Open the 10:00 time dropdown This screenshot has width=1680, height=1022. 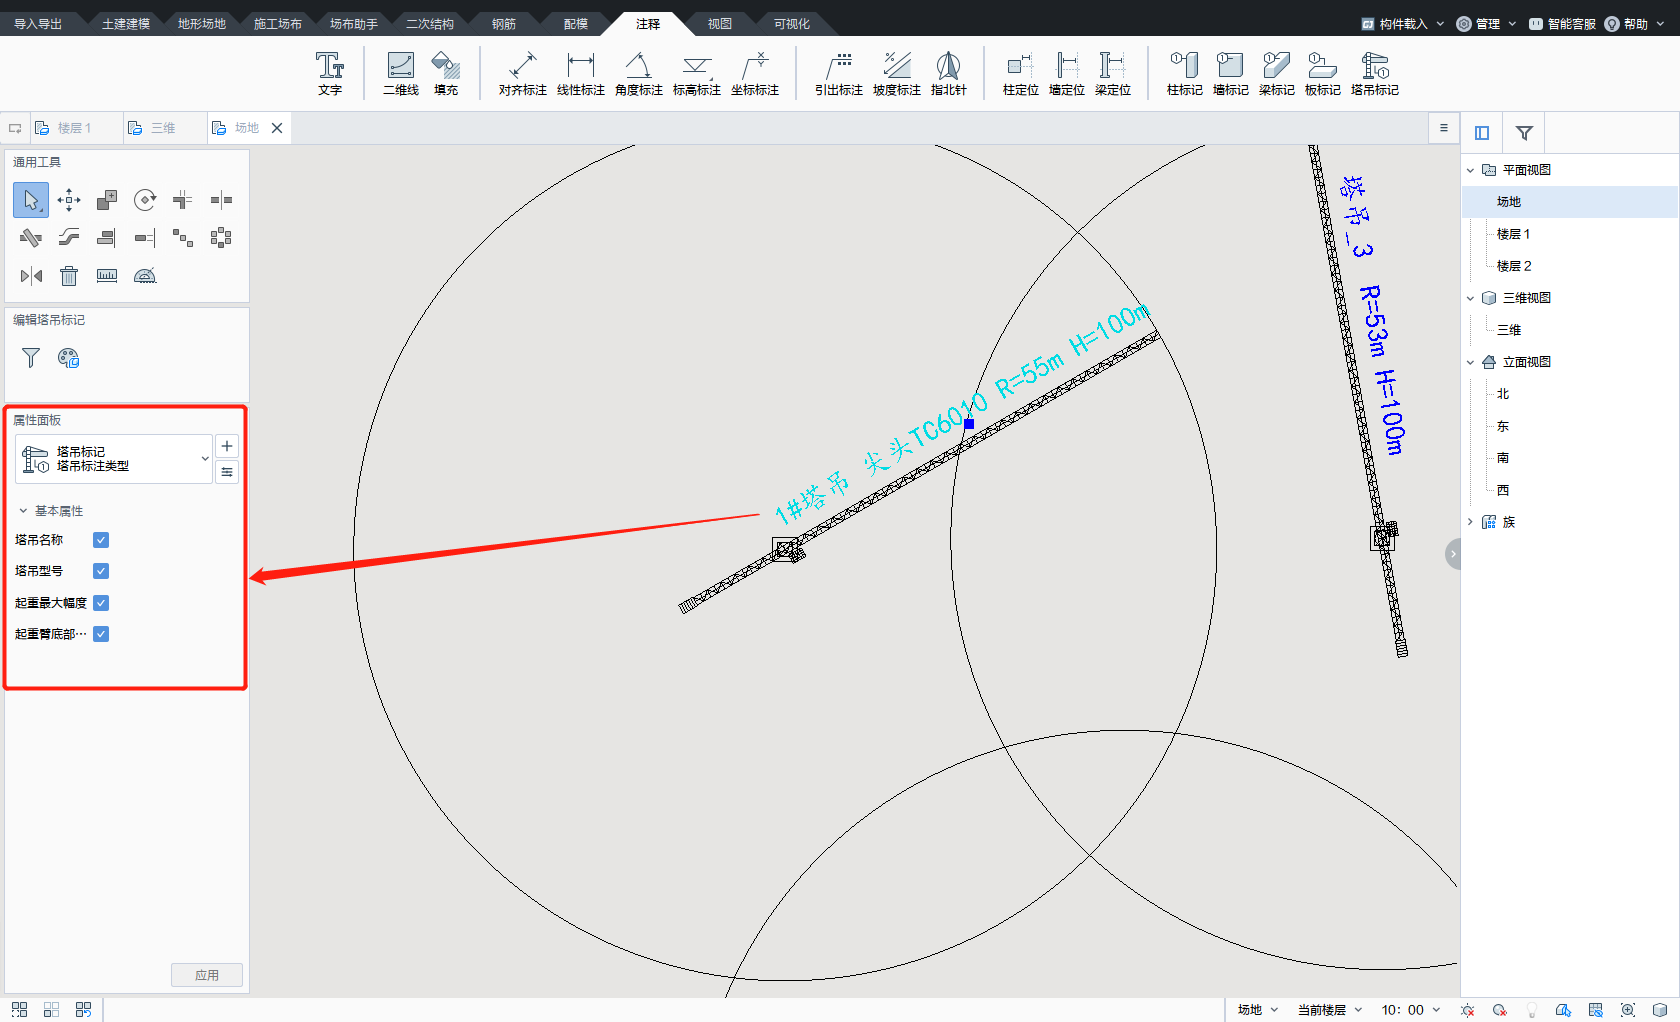[x=1411, y=1010]
